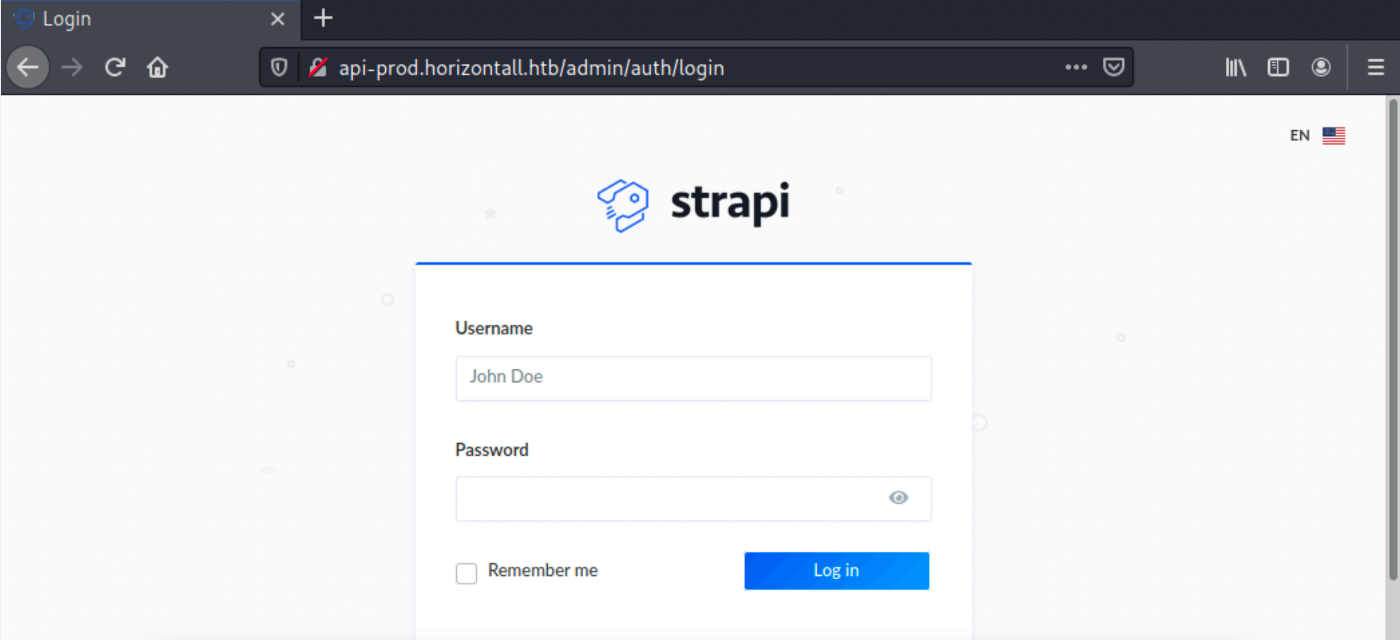The image size is (1400, 640).
Task: Open the browser home page
Action: click(x=157, y=68)
